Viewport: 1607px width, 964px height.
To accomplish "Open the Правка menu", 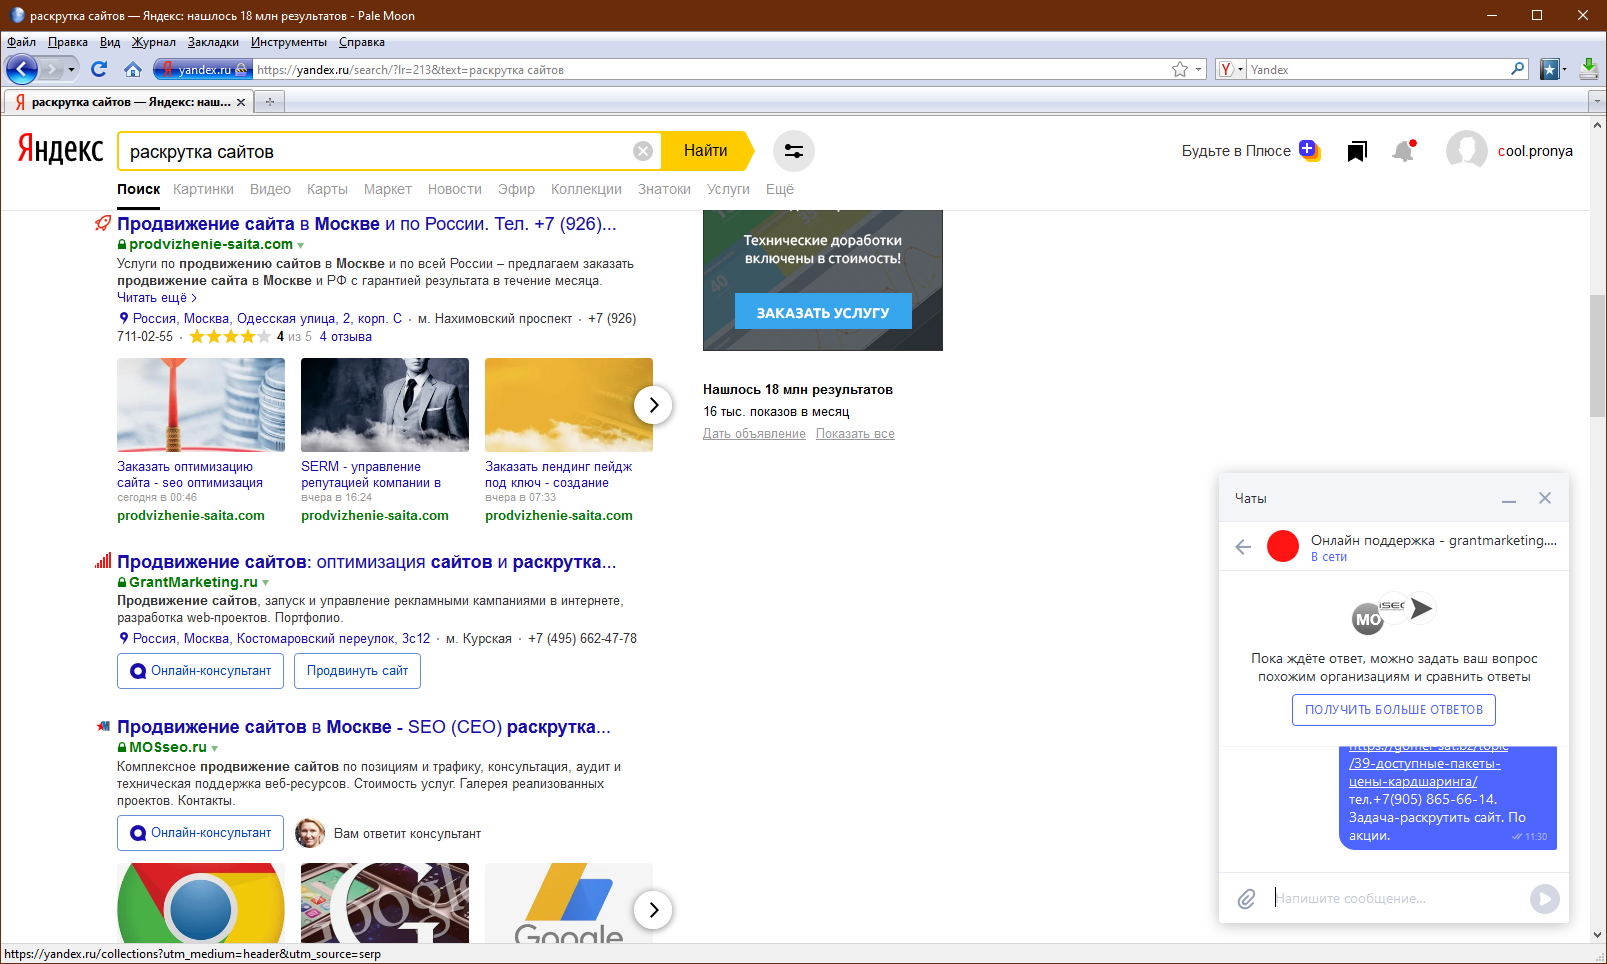I will 67,42.
